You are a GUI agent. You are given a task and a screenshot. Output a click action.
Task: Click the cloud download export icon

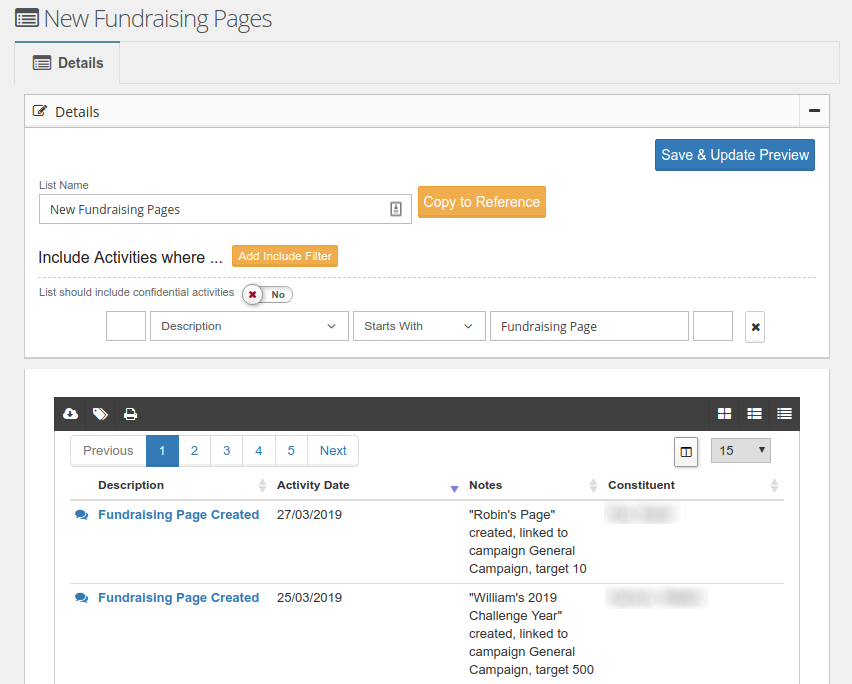[x=71, y=414]
